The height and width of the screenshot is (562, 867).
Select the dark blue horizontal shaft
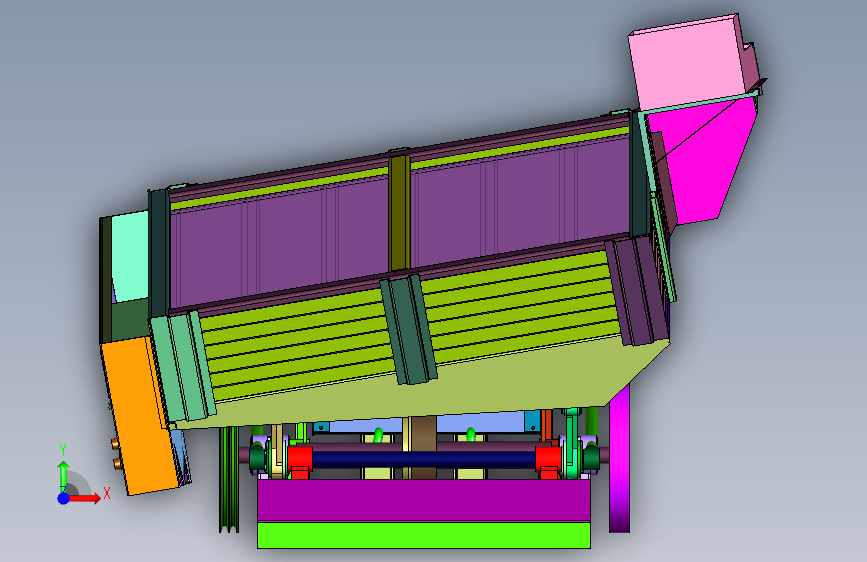[424, 460]
